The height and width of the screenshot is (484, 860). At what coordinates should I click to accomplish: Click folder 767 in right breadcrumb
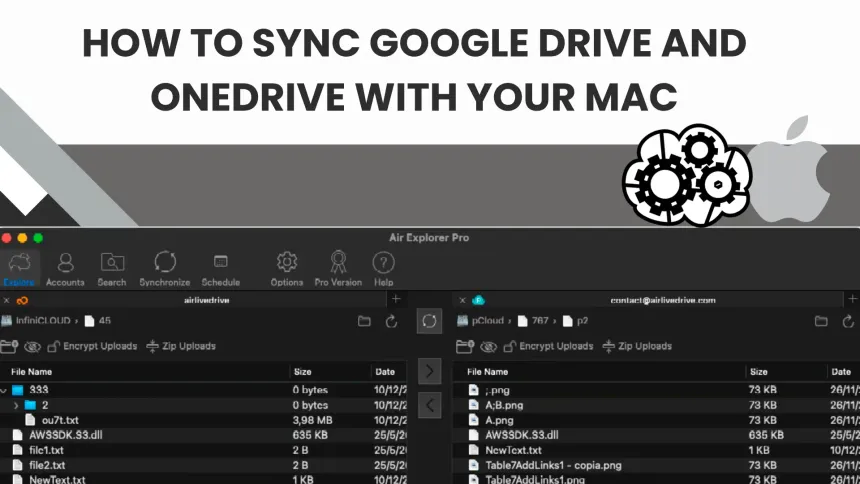click(533, 321)
